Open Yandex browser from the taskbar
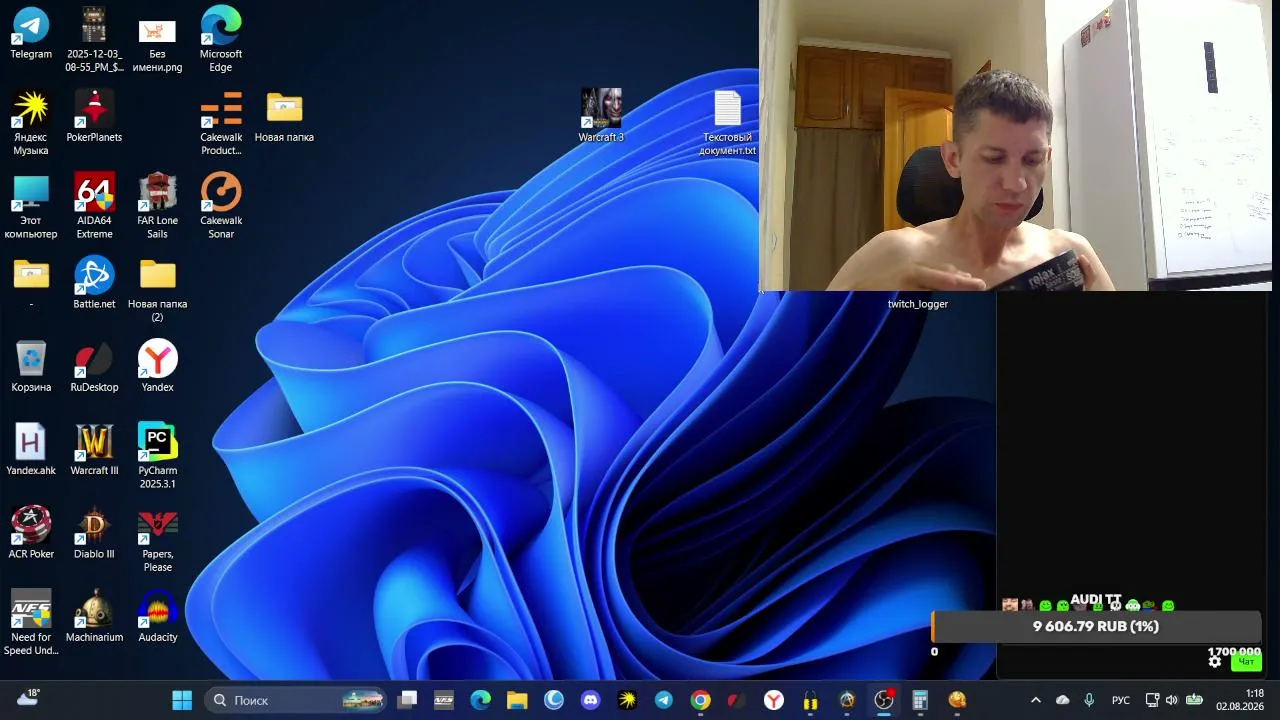This screenshot has height=720, width=1280. click(x=774, y=700)
